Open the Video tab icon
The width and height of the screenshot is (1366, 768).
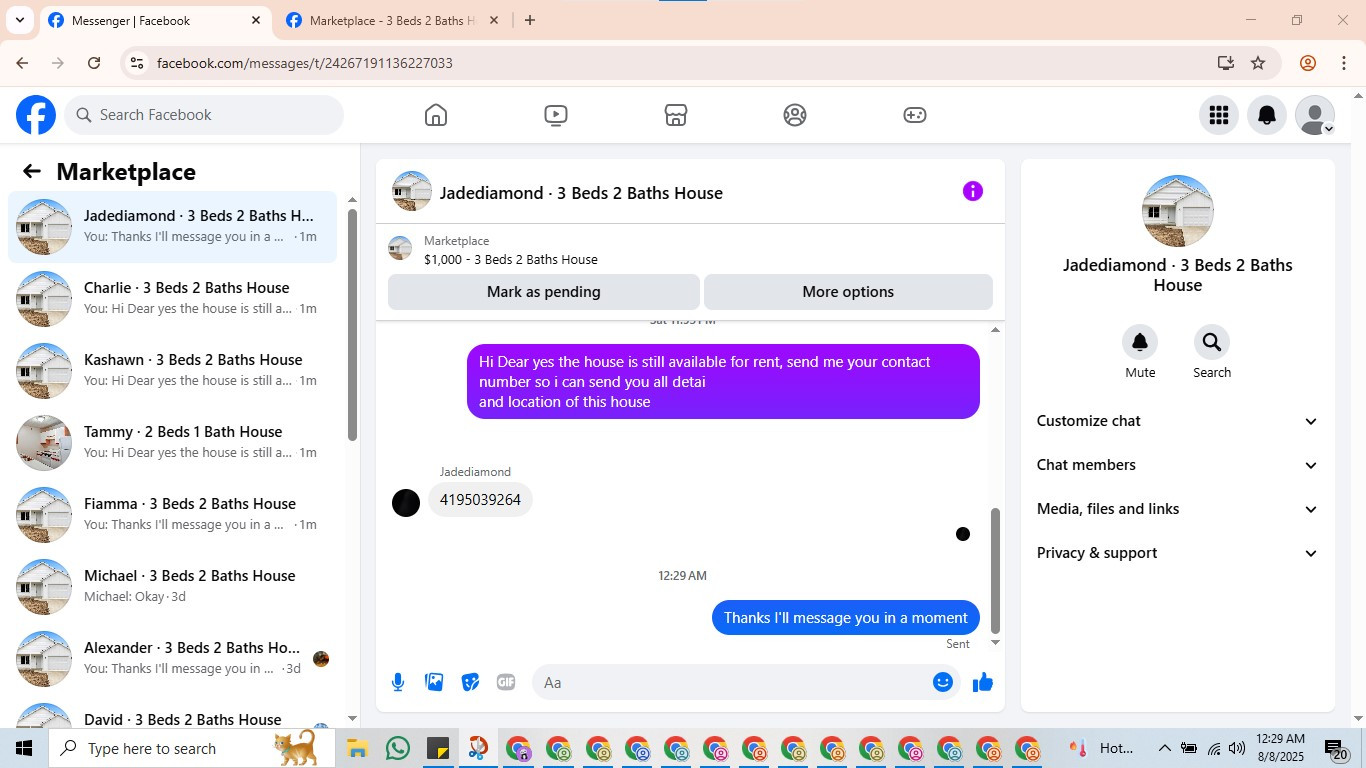(x=556, y=115)
